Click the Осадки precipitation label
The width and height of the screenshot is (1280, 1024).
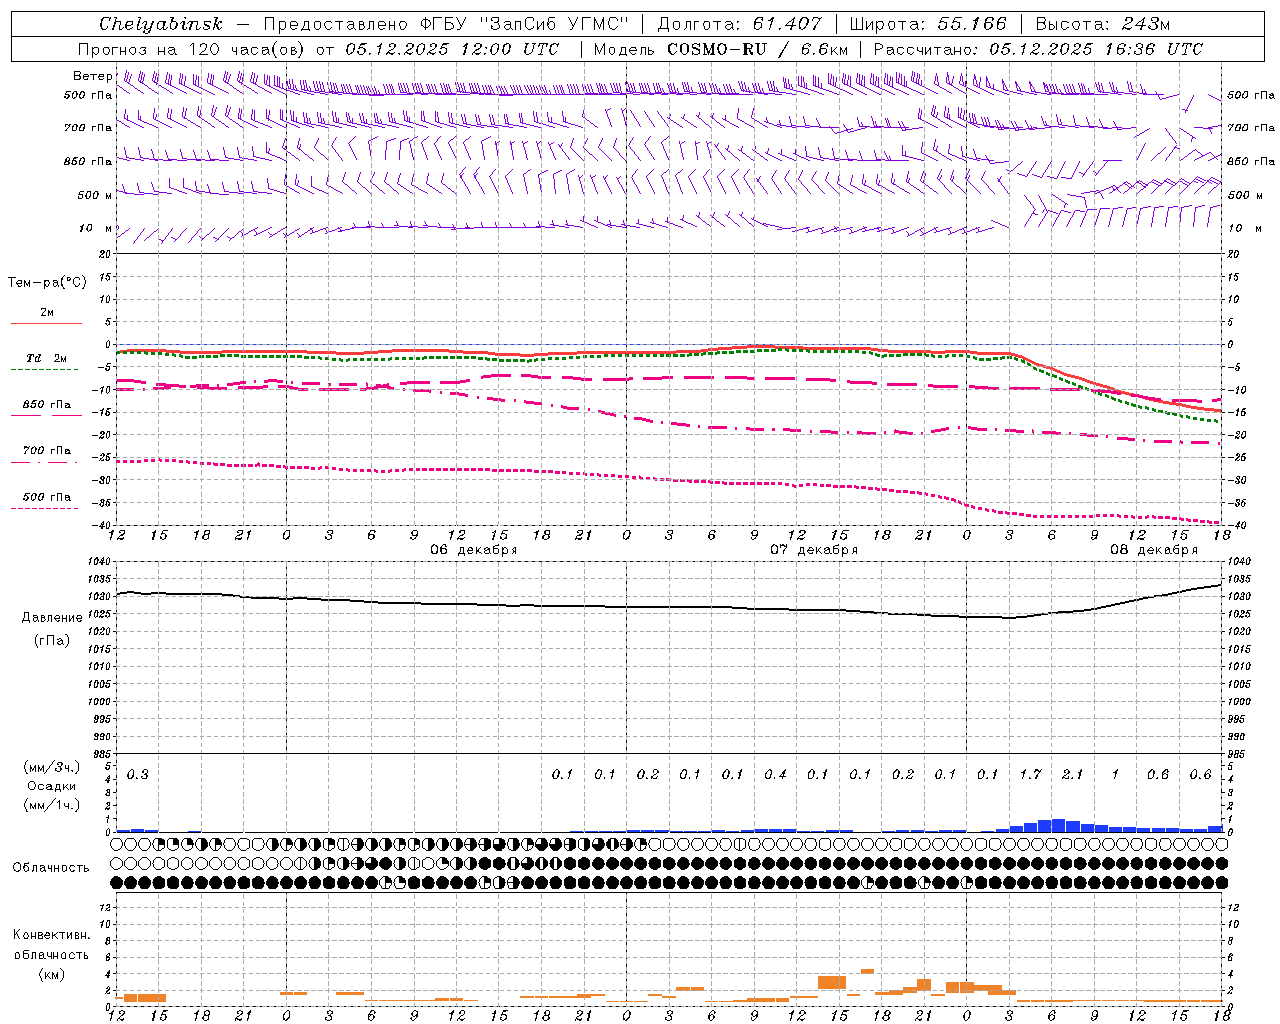52,786
